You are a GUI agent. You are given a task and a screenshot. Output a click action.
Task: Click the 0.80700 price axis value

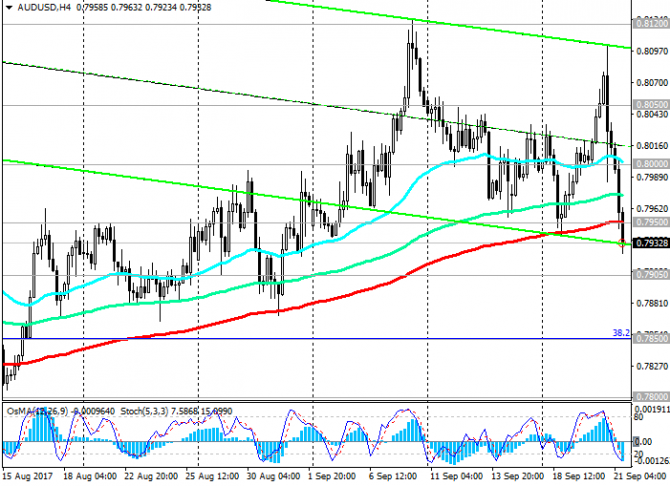point(652,82)
